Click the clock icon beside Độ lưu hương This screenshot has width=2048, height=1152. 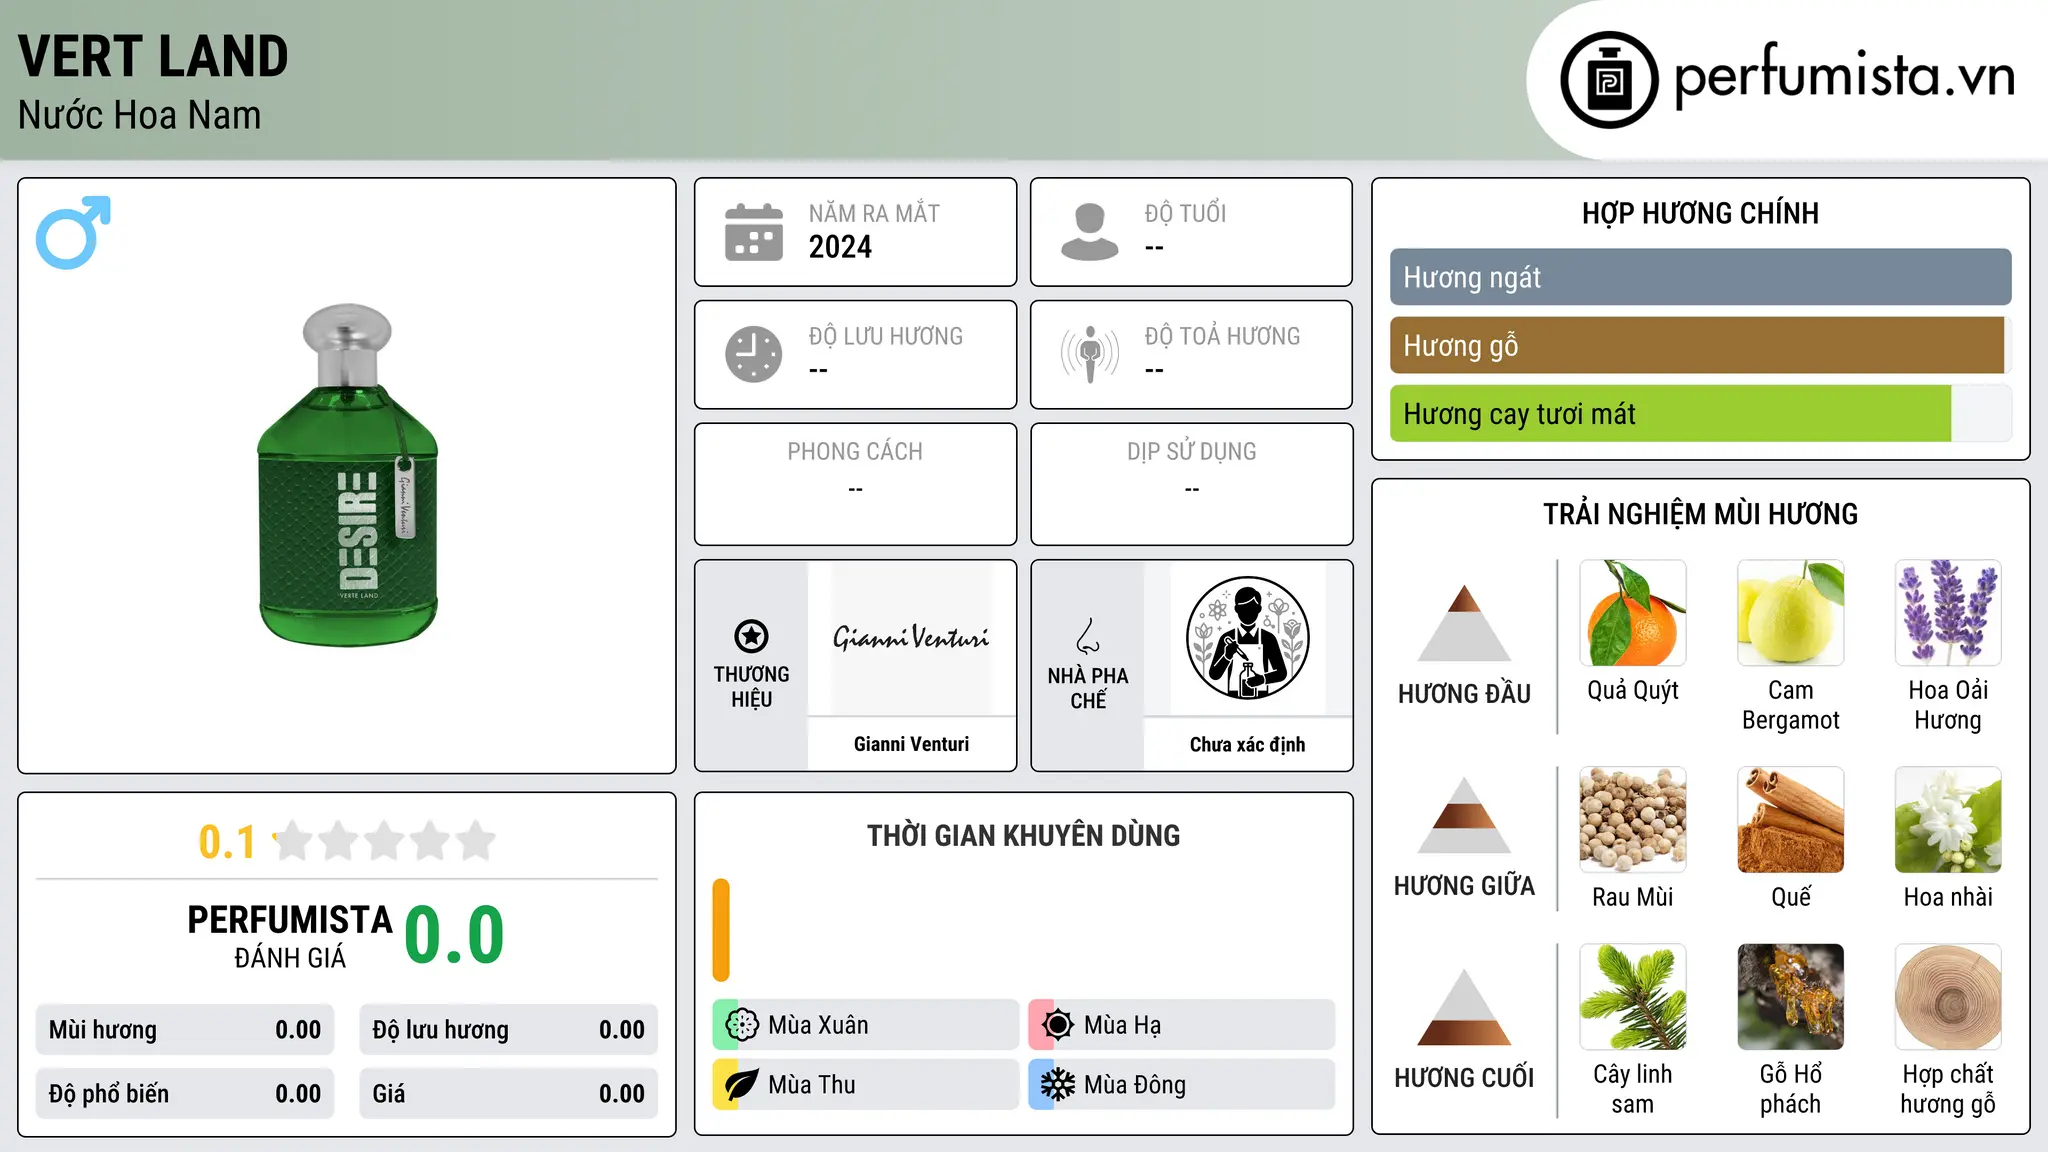(x=754, y=354)
